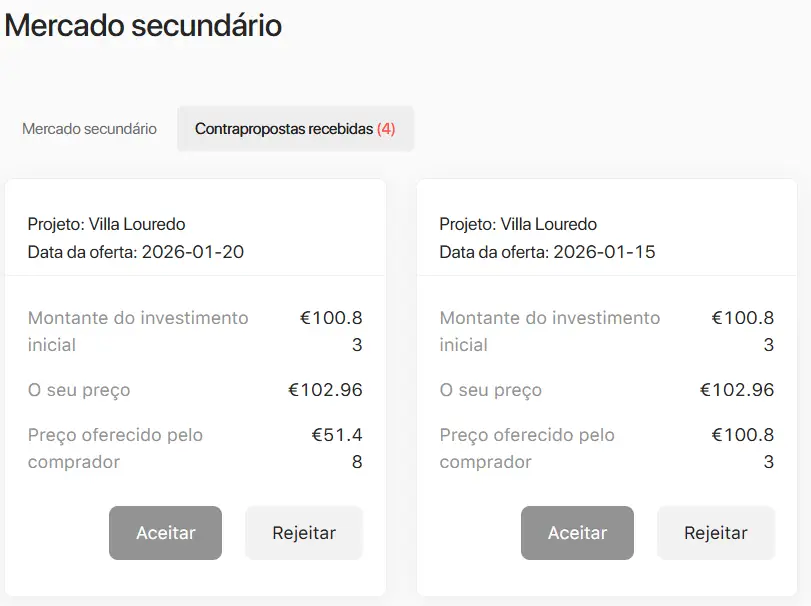
Task: Click the Mercado secundário page heading
Action: (143, 26)
